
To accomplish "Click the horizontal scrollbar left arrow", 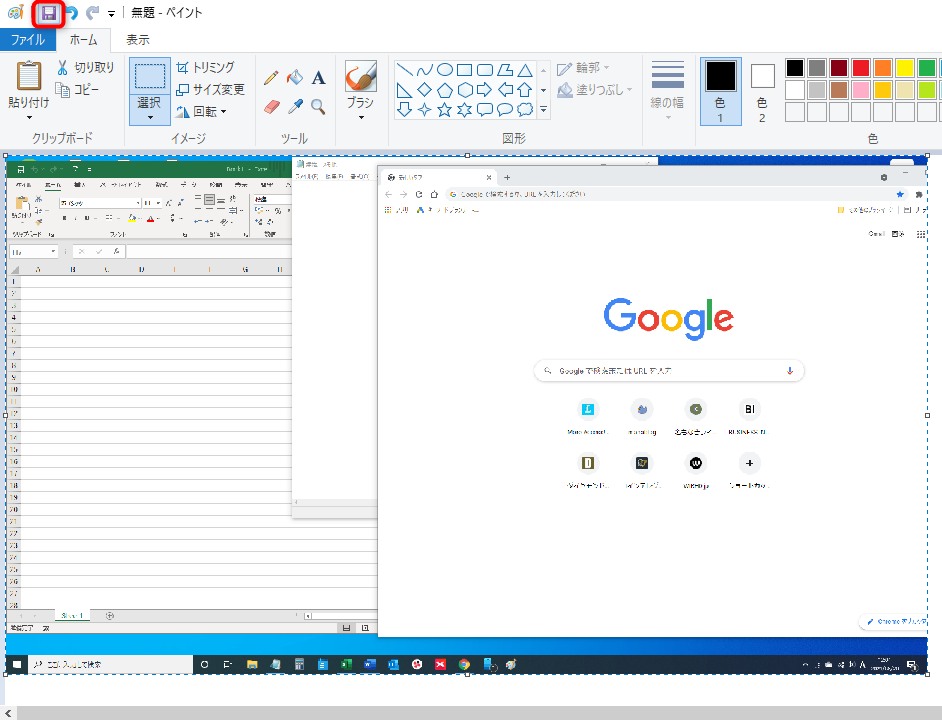I will pos(8,713).
